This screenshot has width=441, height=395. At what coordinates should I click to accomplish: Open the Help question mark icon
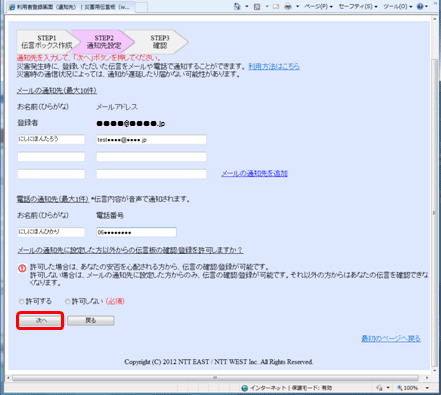pos(420,6)
